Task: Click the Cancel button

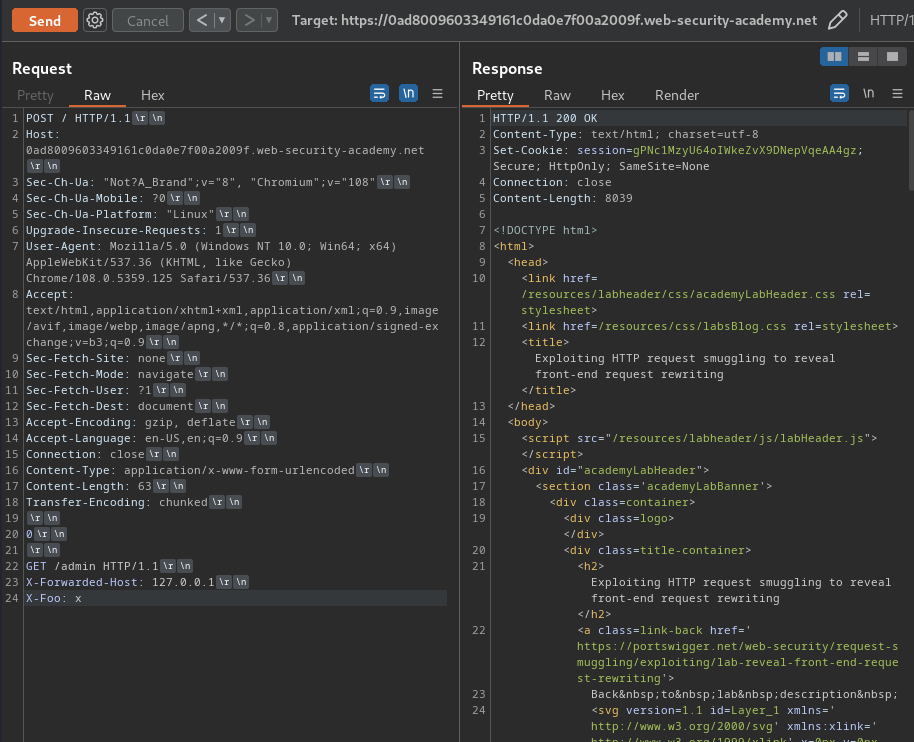Action: (147, 20)
